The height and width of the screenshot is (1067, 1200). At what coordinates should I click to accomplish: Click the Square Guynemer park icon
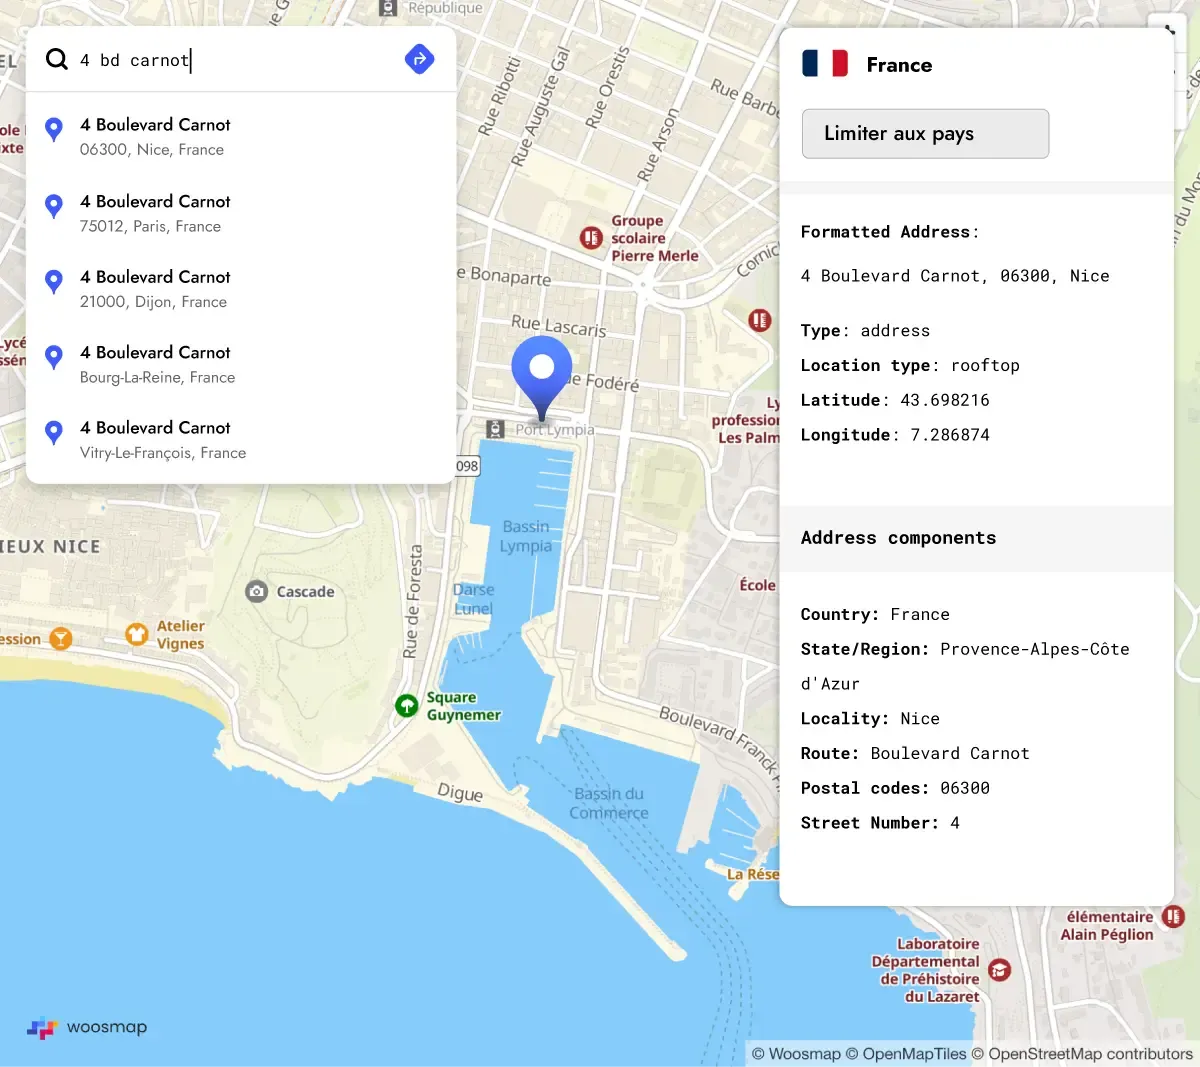[x=407, y=706]
